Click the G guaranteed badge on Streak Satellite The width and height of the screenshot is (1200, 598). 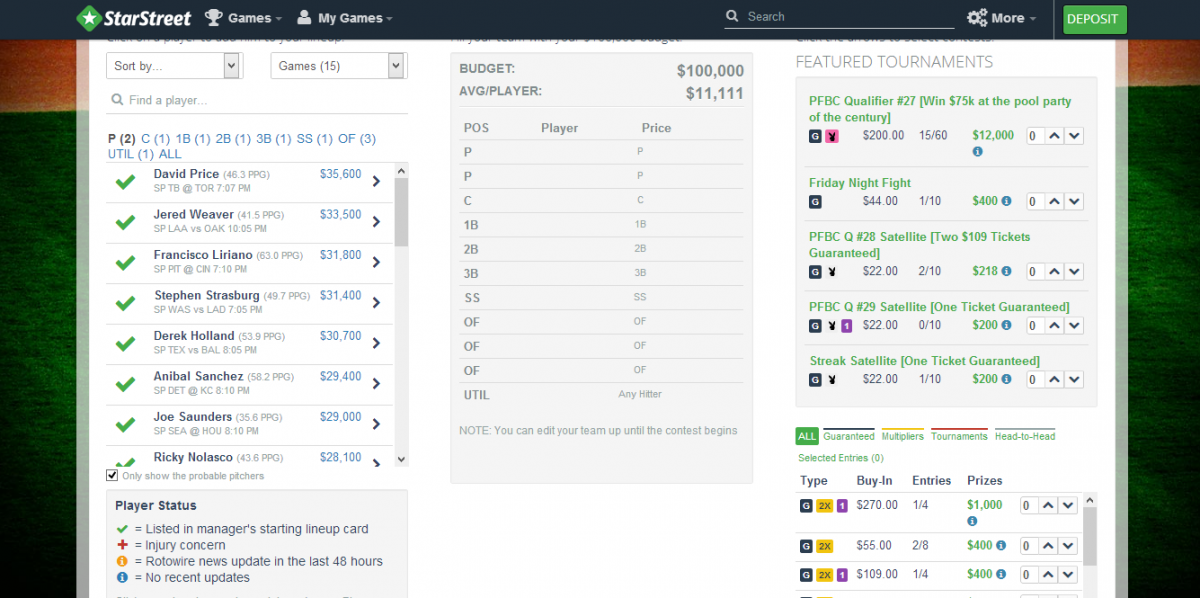(x=815, y=379)
